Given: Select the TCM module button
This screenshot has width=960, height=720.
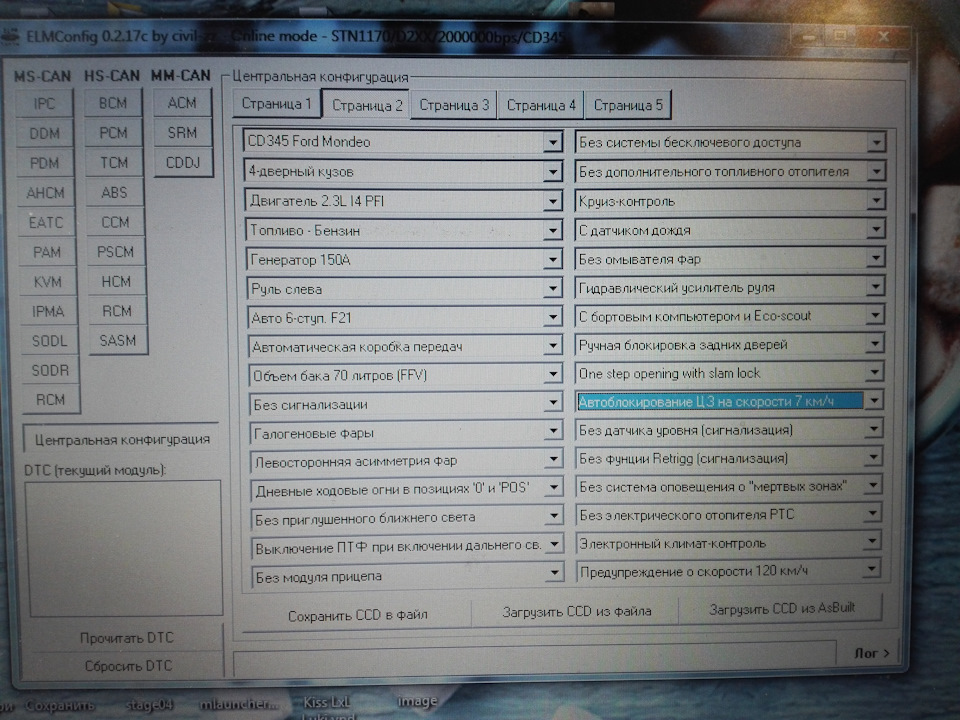Looking at the screenshot, I should (114, 162).
